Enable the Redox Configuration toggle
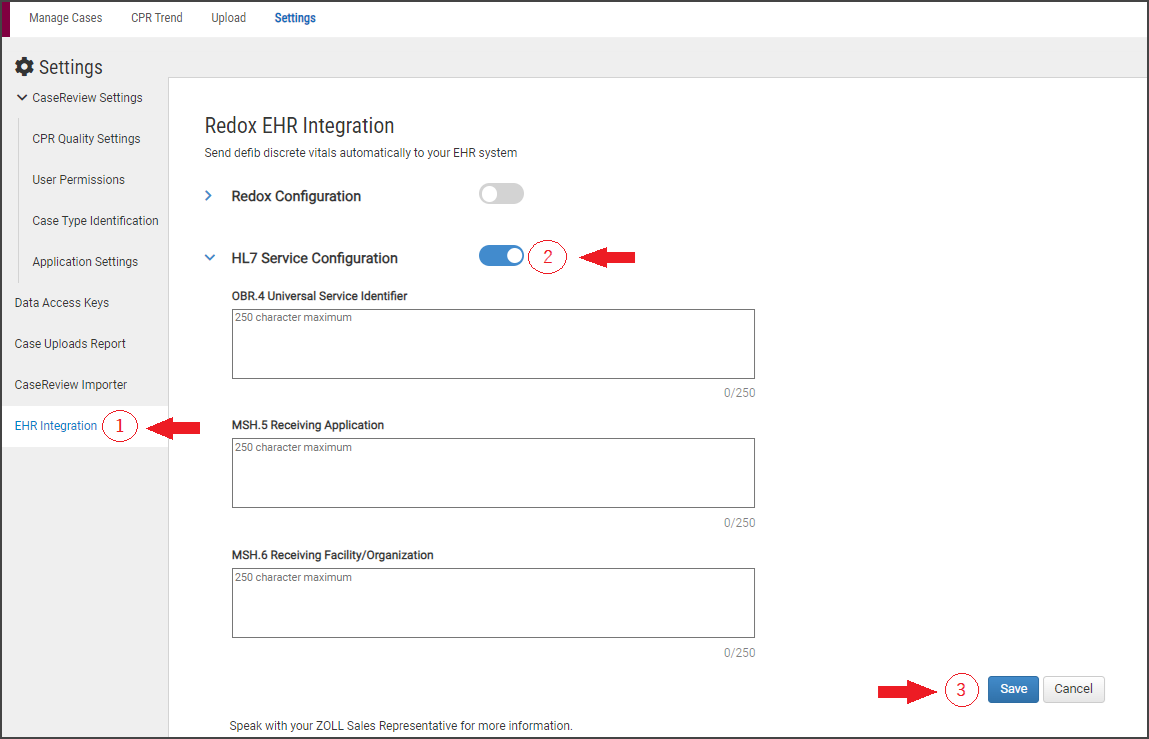Viewport: 1149px width, 739px height. [501, 194]
